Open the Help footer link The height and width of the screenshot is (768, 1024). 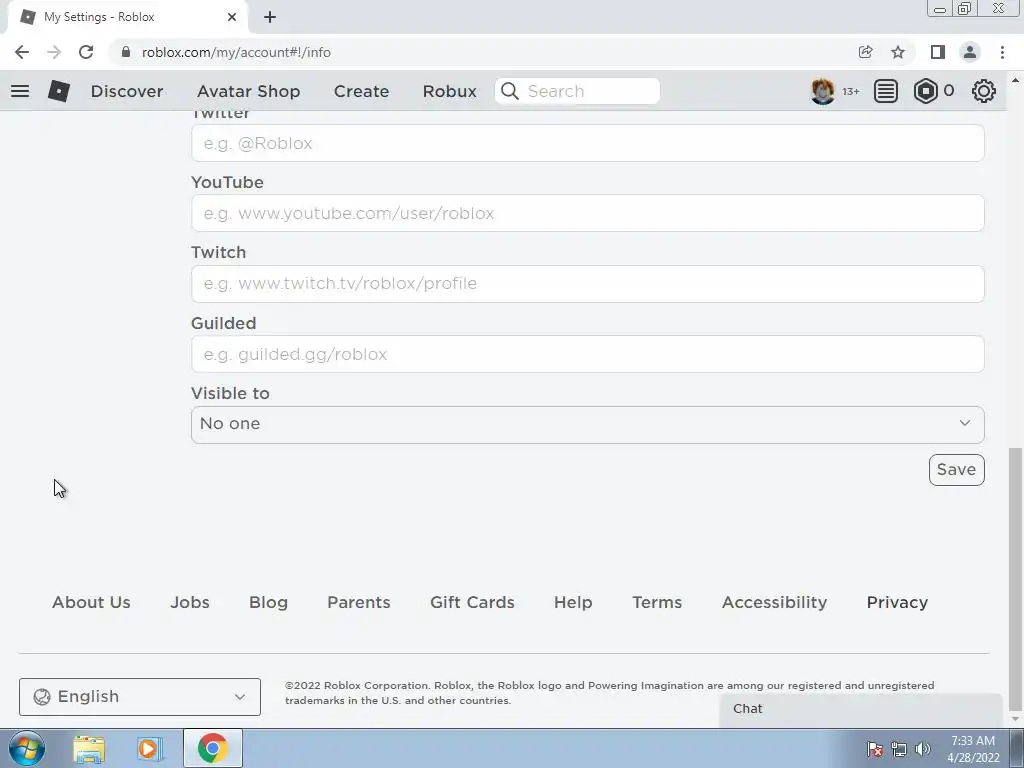pyautogui.click(x=573, y=602)
